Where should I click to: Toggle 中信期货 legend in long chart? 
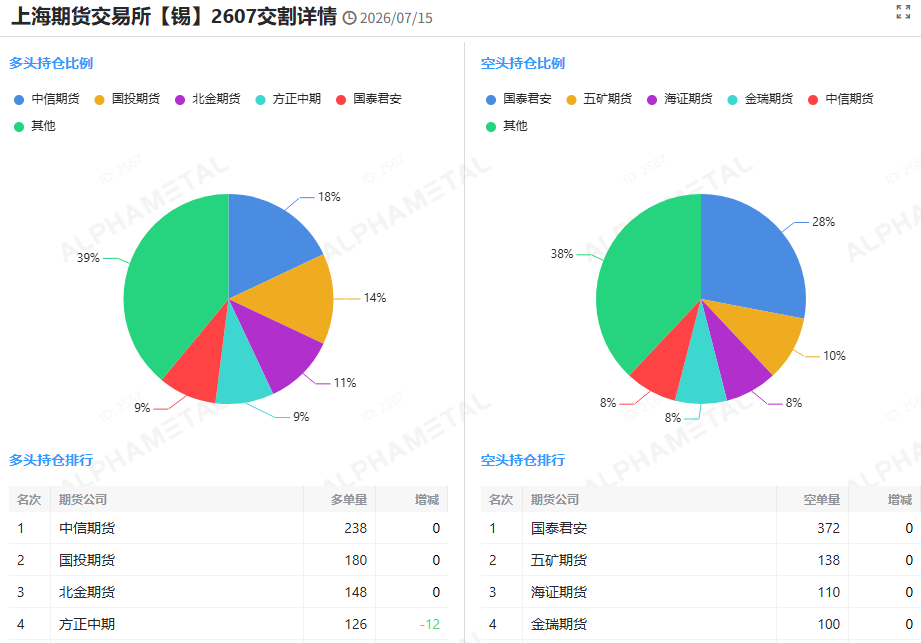pos(47,99)
